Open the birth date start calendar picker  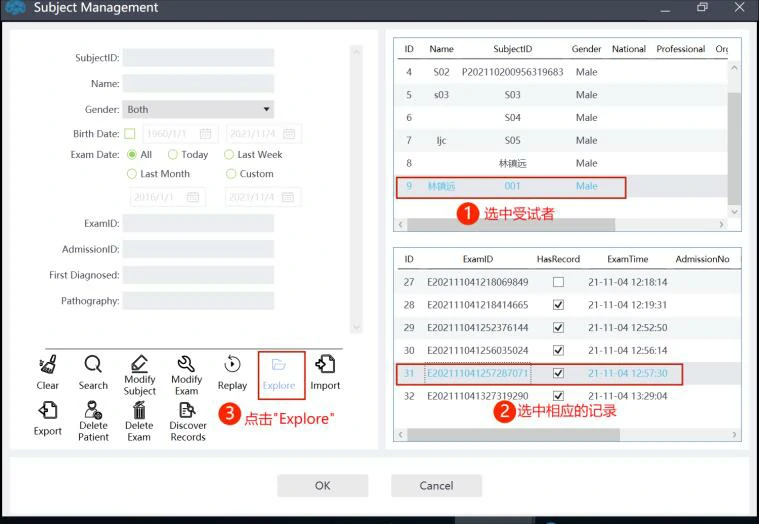tap(205, 134)
